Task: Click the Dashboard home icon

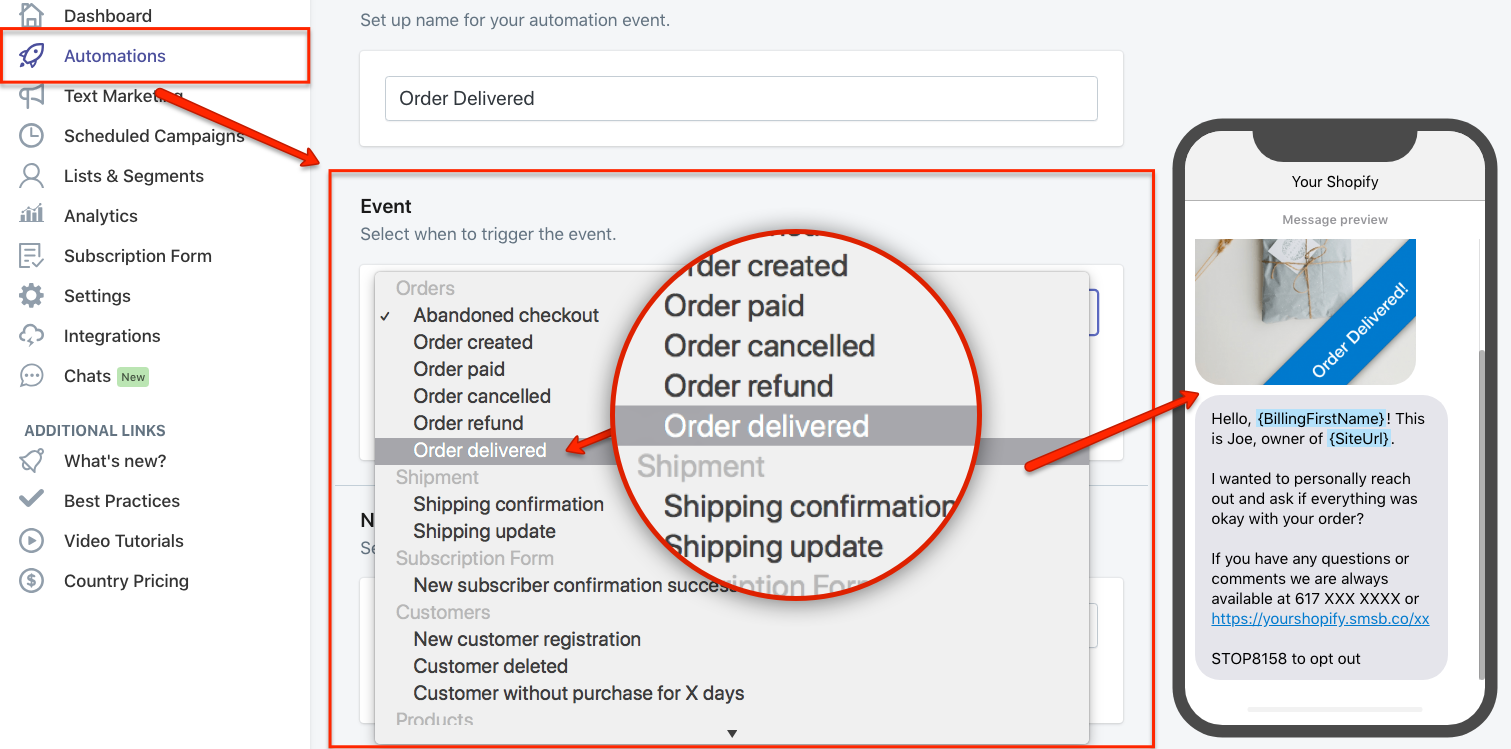Action: [33, 15]
